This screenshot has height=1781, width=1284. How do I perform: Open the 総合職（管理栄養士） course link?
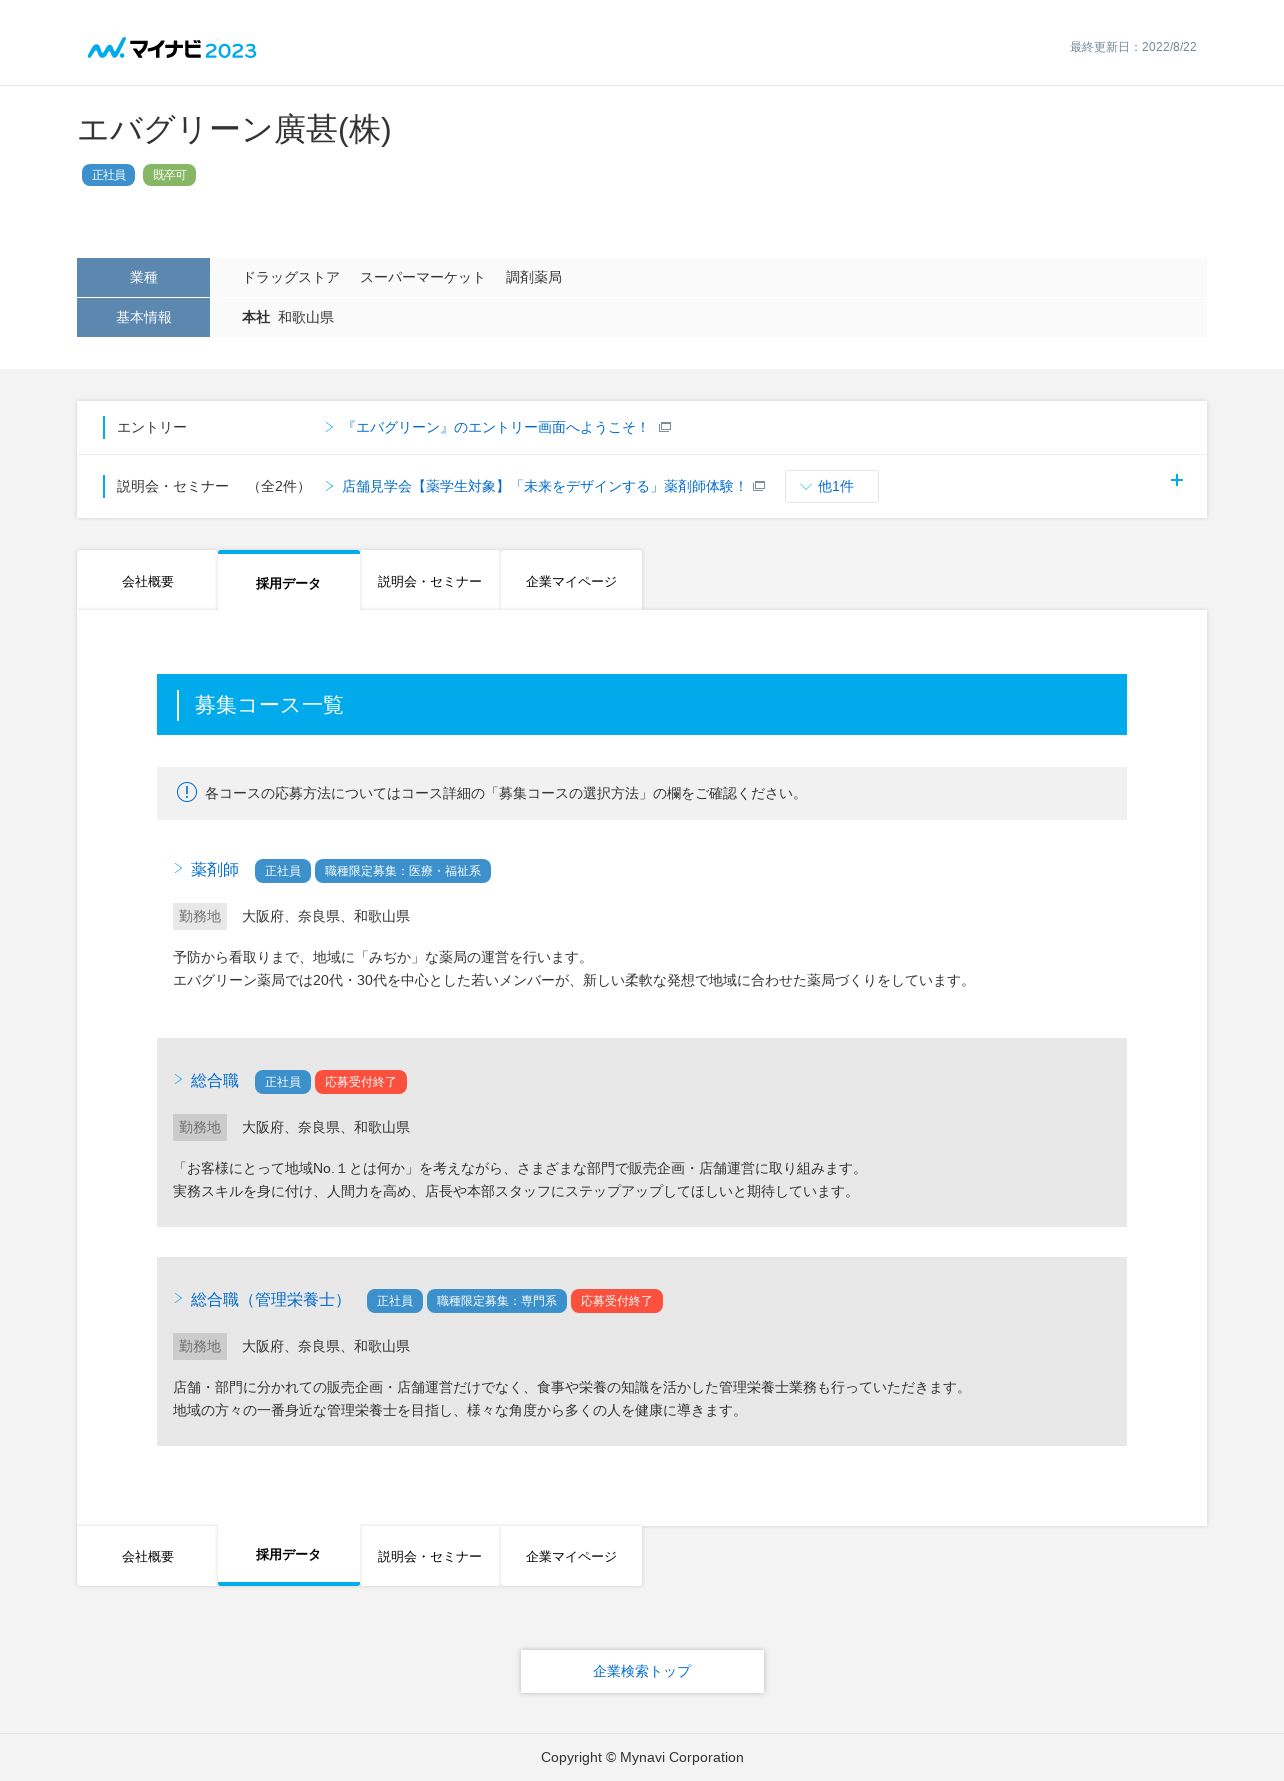[271, 1300]
